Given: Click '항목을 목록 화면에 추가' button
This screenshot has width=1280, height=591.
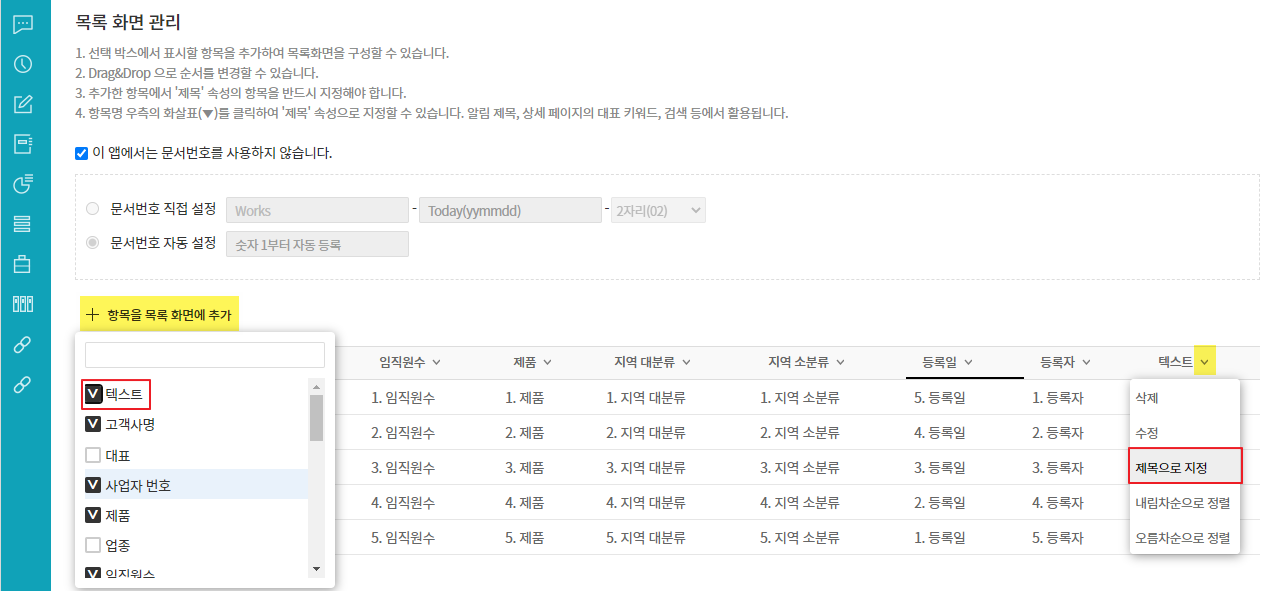Looking at the screenshot, I should pyautogui.click(x=159, y=314).
